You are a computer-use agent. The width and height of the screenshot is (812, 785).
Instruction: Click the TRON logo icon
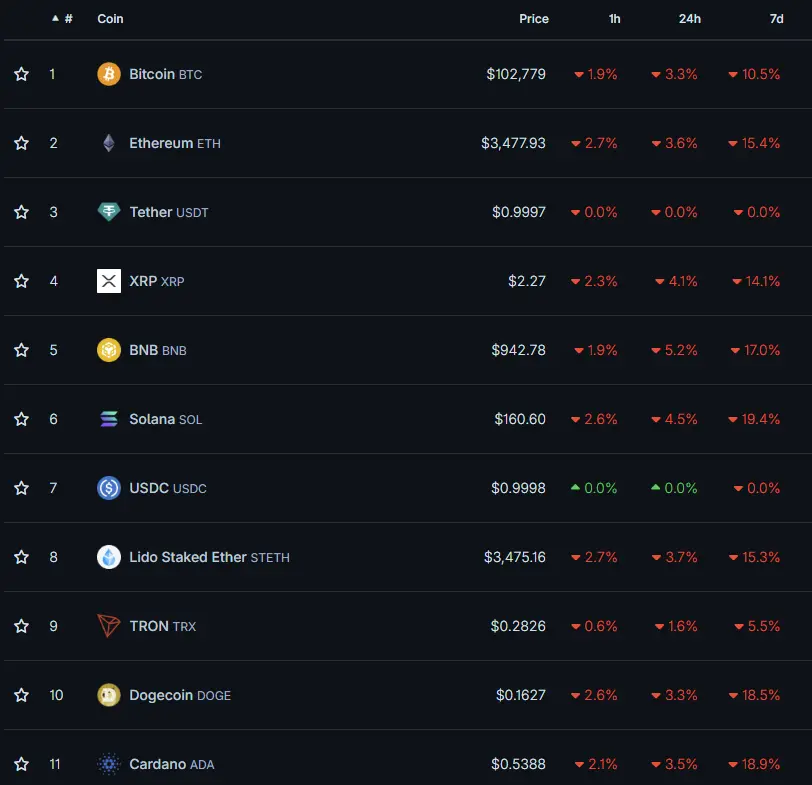(x=109, y=626)
